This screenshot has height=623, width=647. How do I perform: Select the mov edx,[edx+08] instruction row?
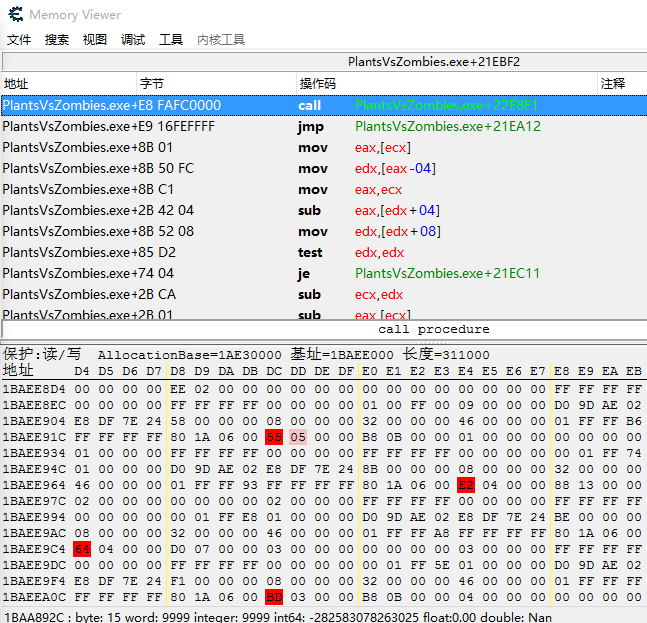click(x=324, y=231)
